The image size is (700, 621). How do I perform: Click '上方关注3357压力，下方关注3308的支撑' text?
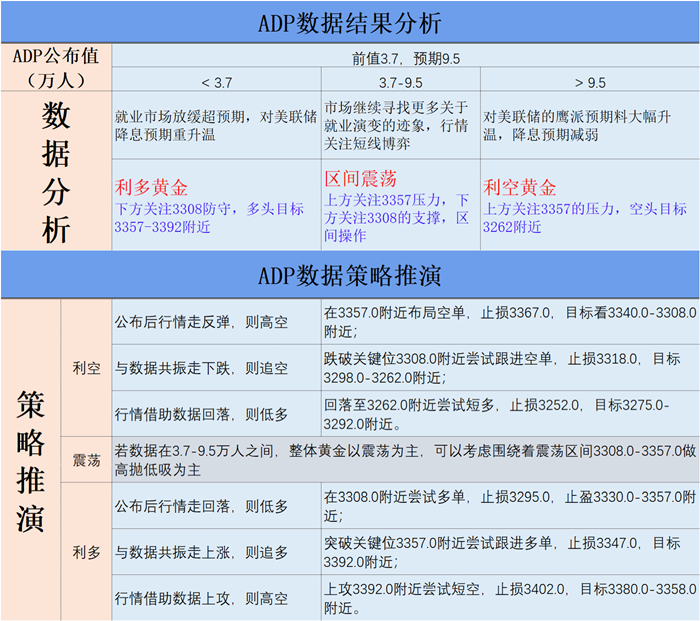click(x=396, y=217)
